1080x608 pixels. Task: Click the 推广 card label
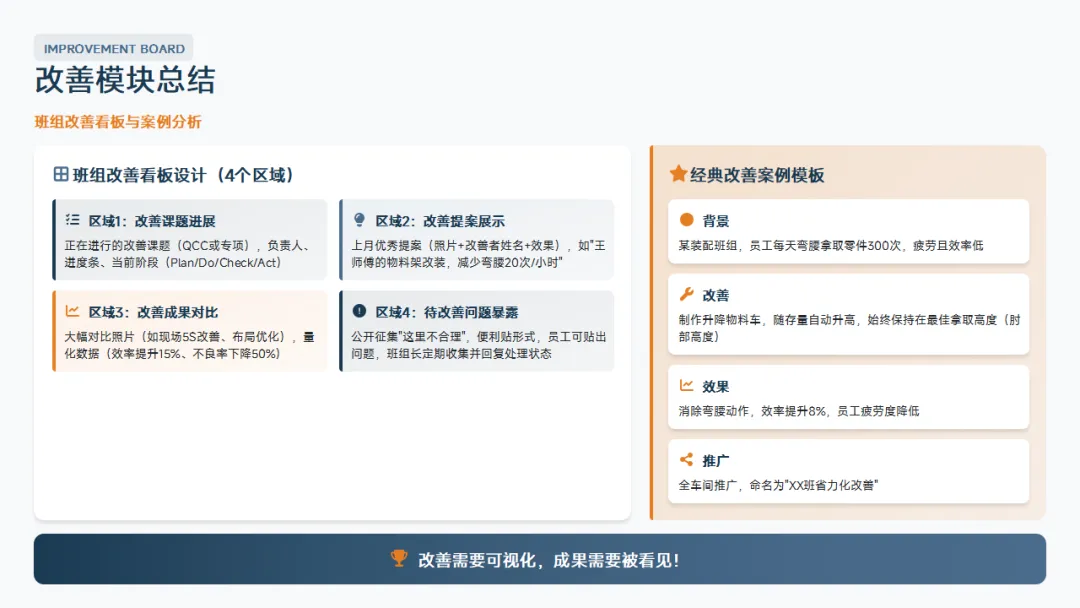[x=716, y=461]
